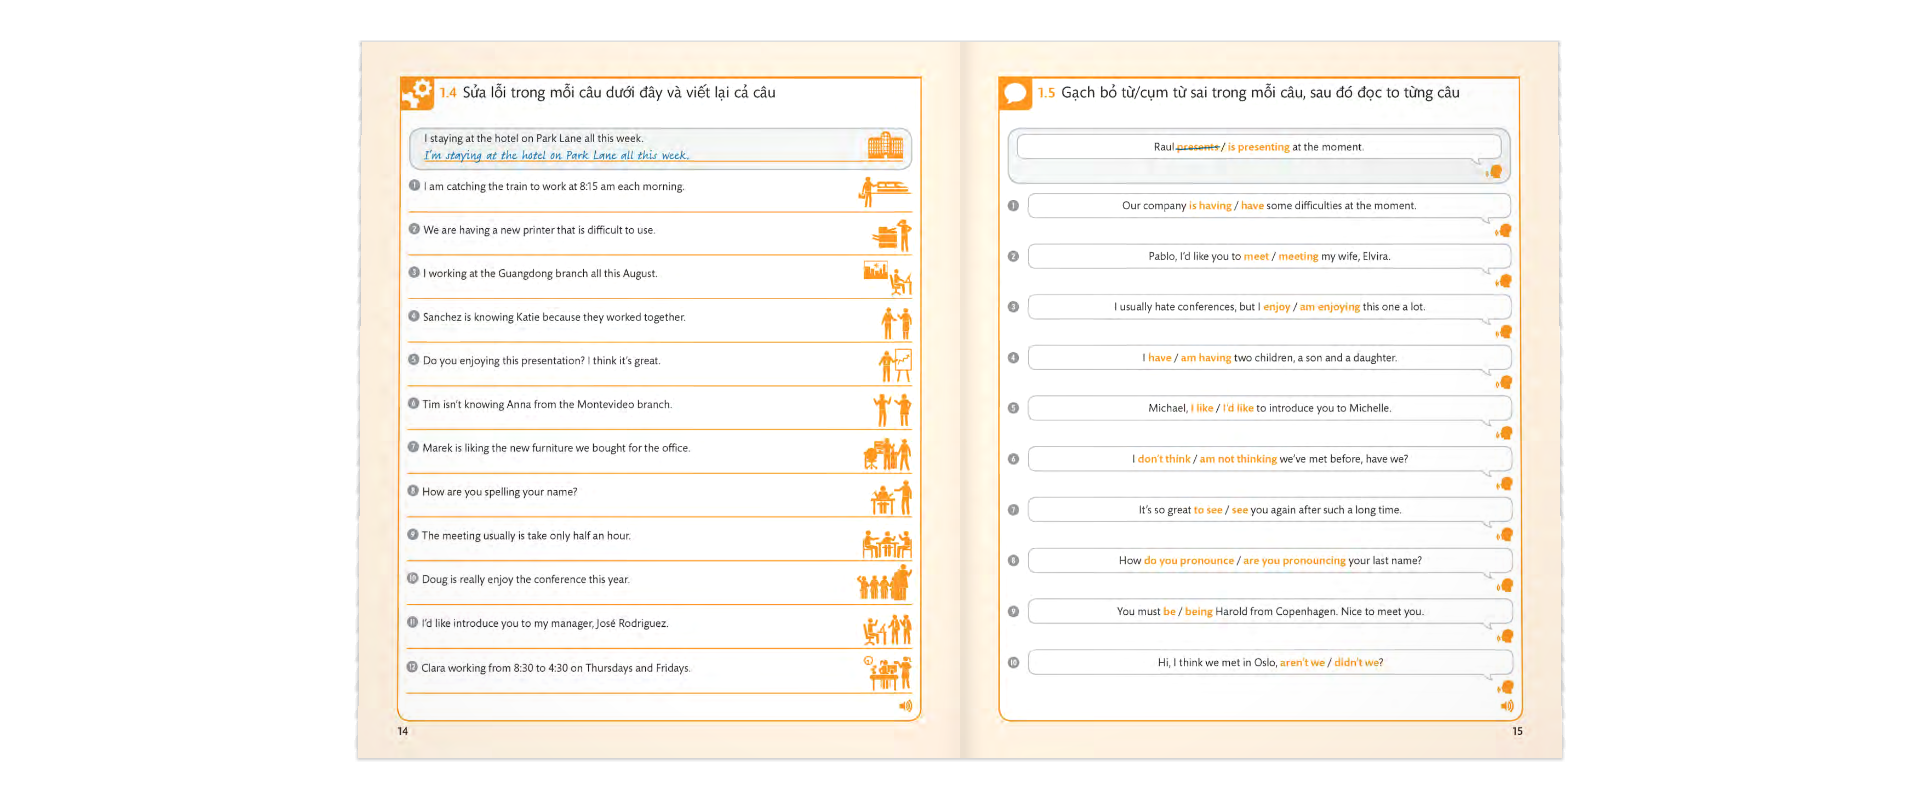Play audio with page 14 speaker icon
Screen dimensions: 1920x797
click(x=905, y=706)
